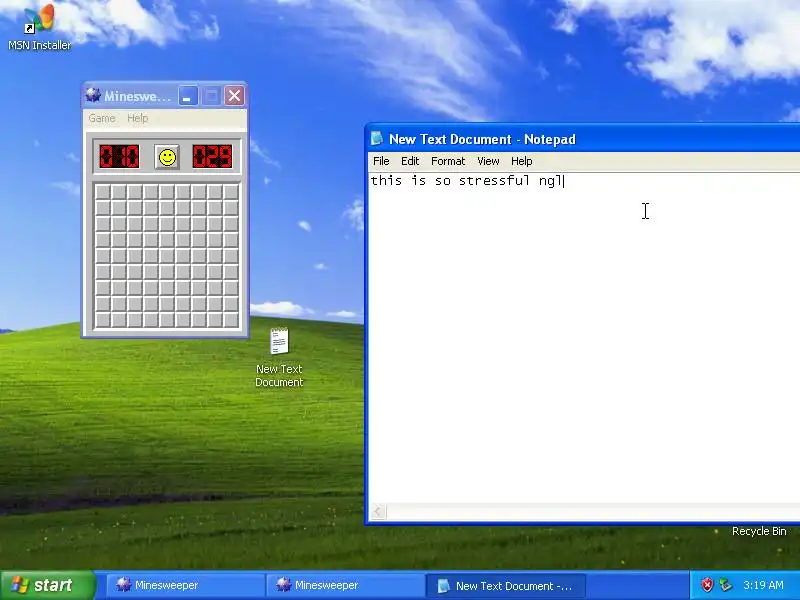The image size is (800, 600).
Task: Uncover the bottom-left Minesweeper cell
Action: [103, 320]
